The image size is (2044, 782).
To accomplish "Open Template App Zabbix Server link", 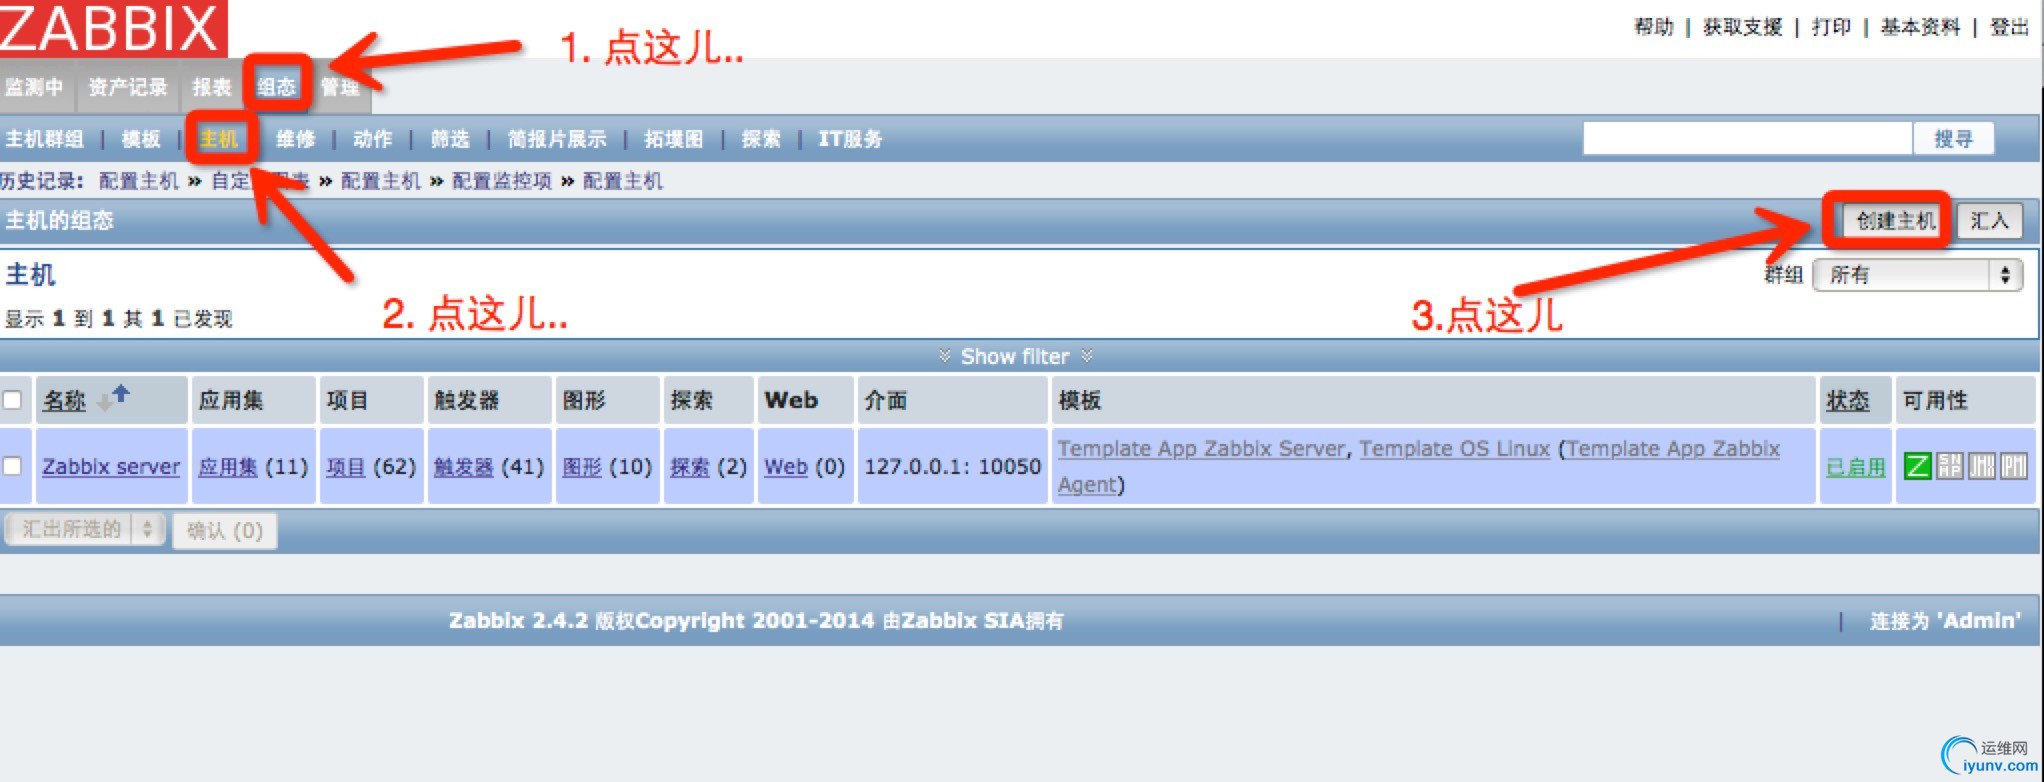I will click(1202, 449).
